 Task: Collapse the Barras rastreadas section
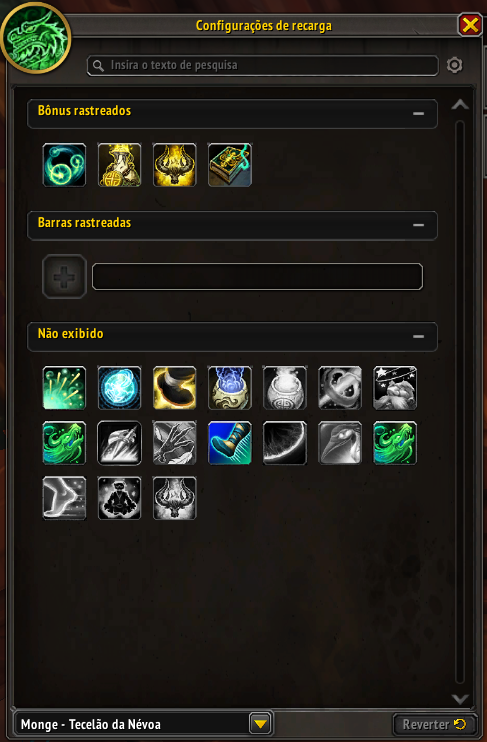tap(418, 225)
